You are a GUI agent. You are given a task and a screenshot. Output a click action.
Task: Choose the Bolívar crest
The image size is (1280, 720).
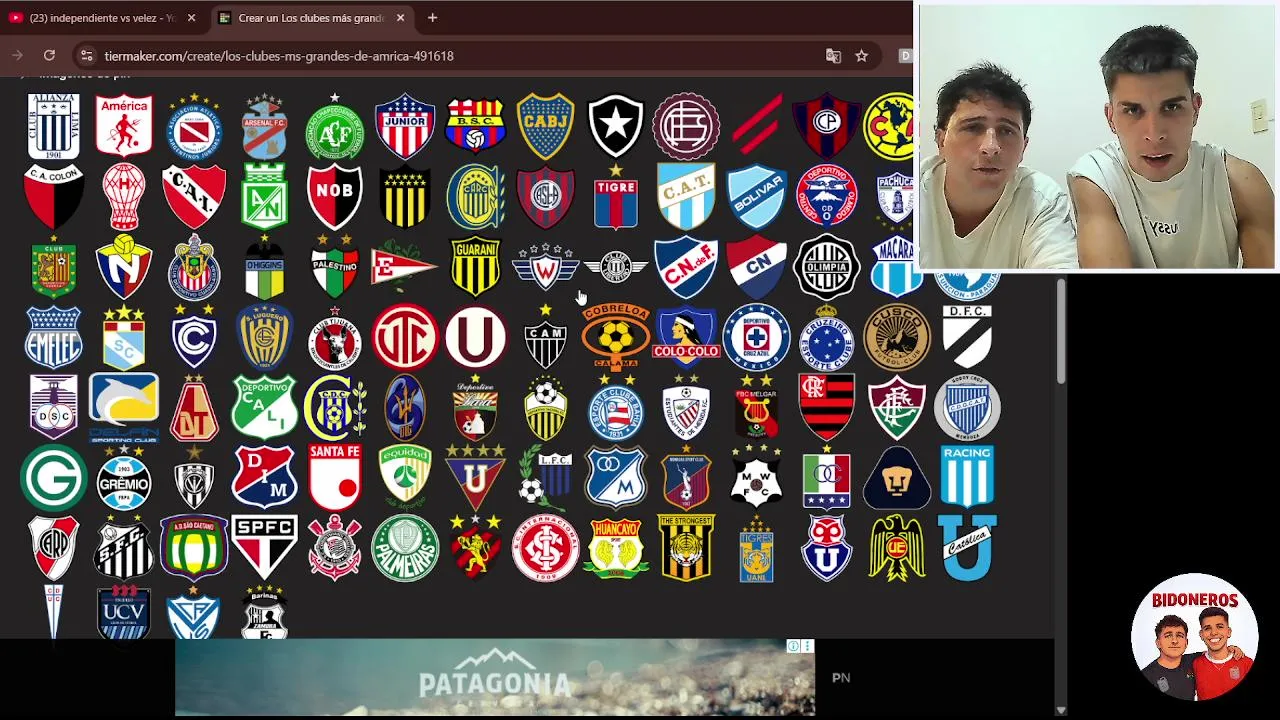(x=757, y=197)
